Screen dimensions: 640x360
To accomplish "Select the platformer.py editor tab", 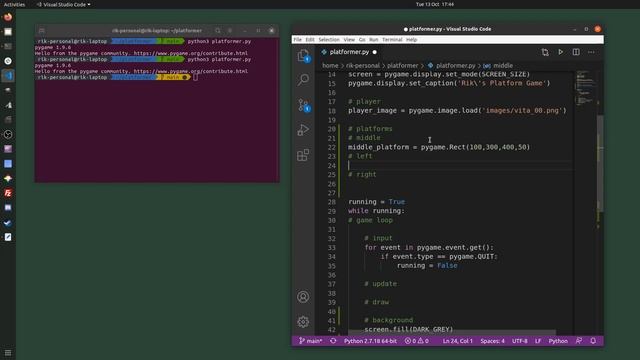I will click(349, 52).
